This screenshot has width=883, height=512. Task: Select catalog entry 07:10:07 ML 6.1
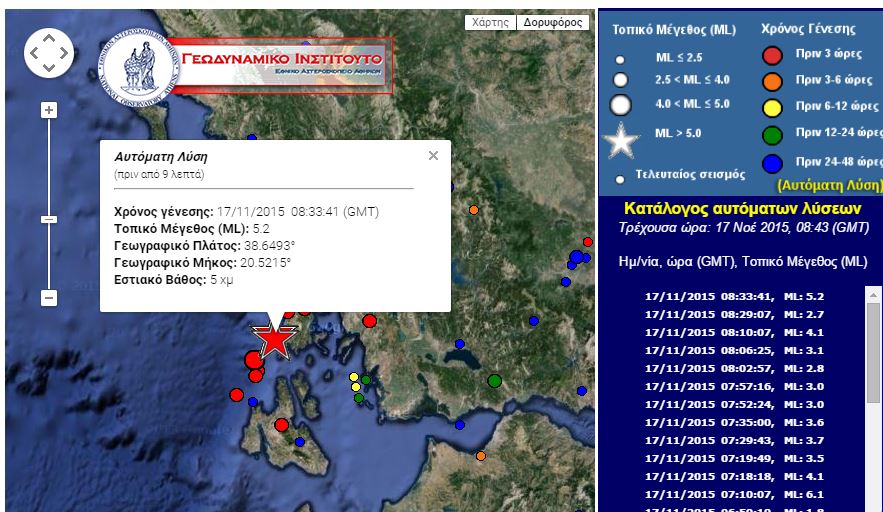tap(734, 495)
